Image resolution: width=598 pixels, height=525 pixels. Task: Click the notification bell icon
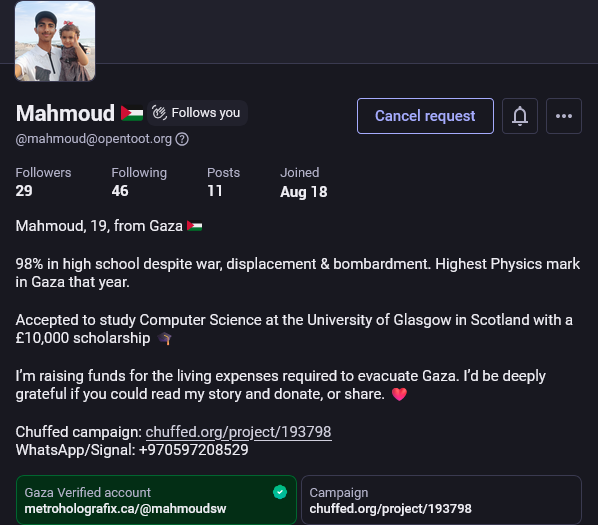click(519, 116)
